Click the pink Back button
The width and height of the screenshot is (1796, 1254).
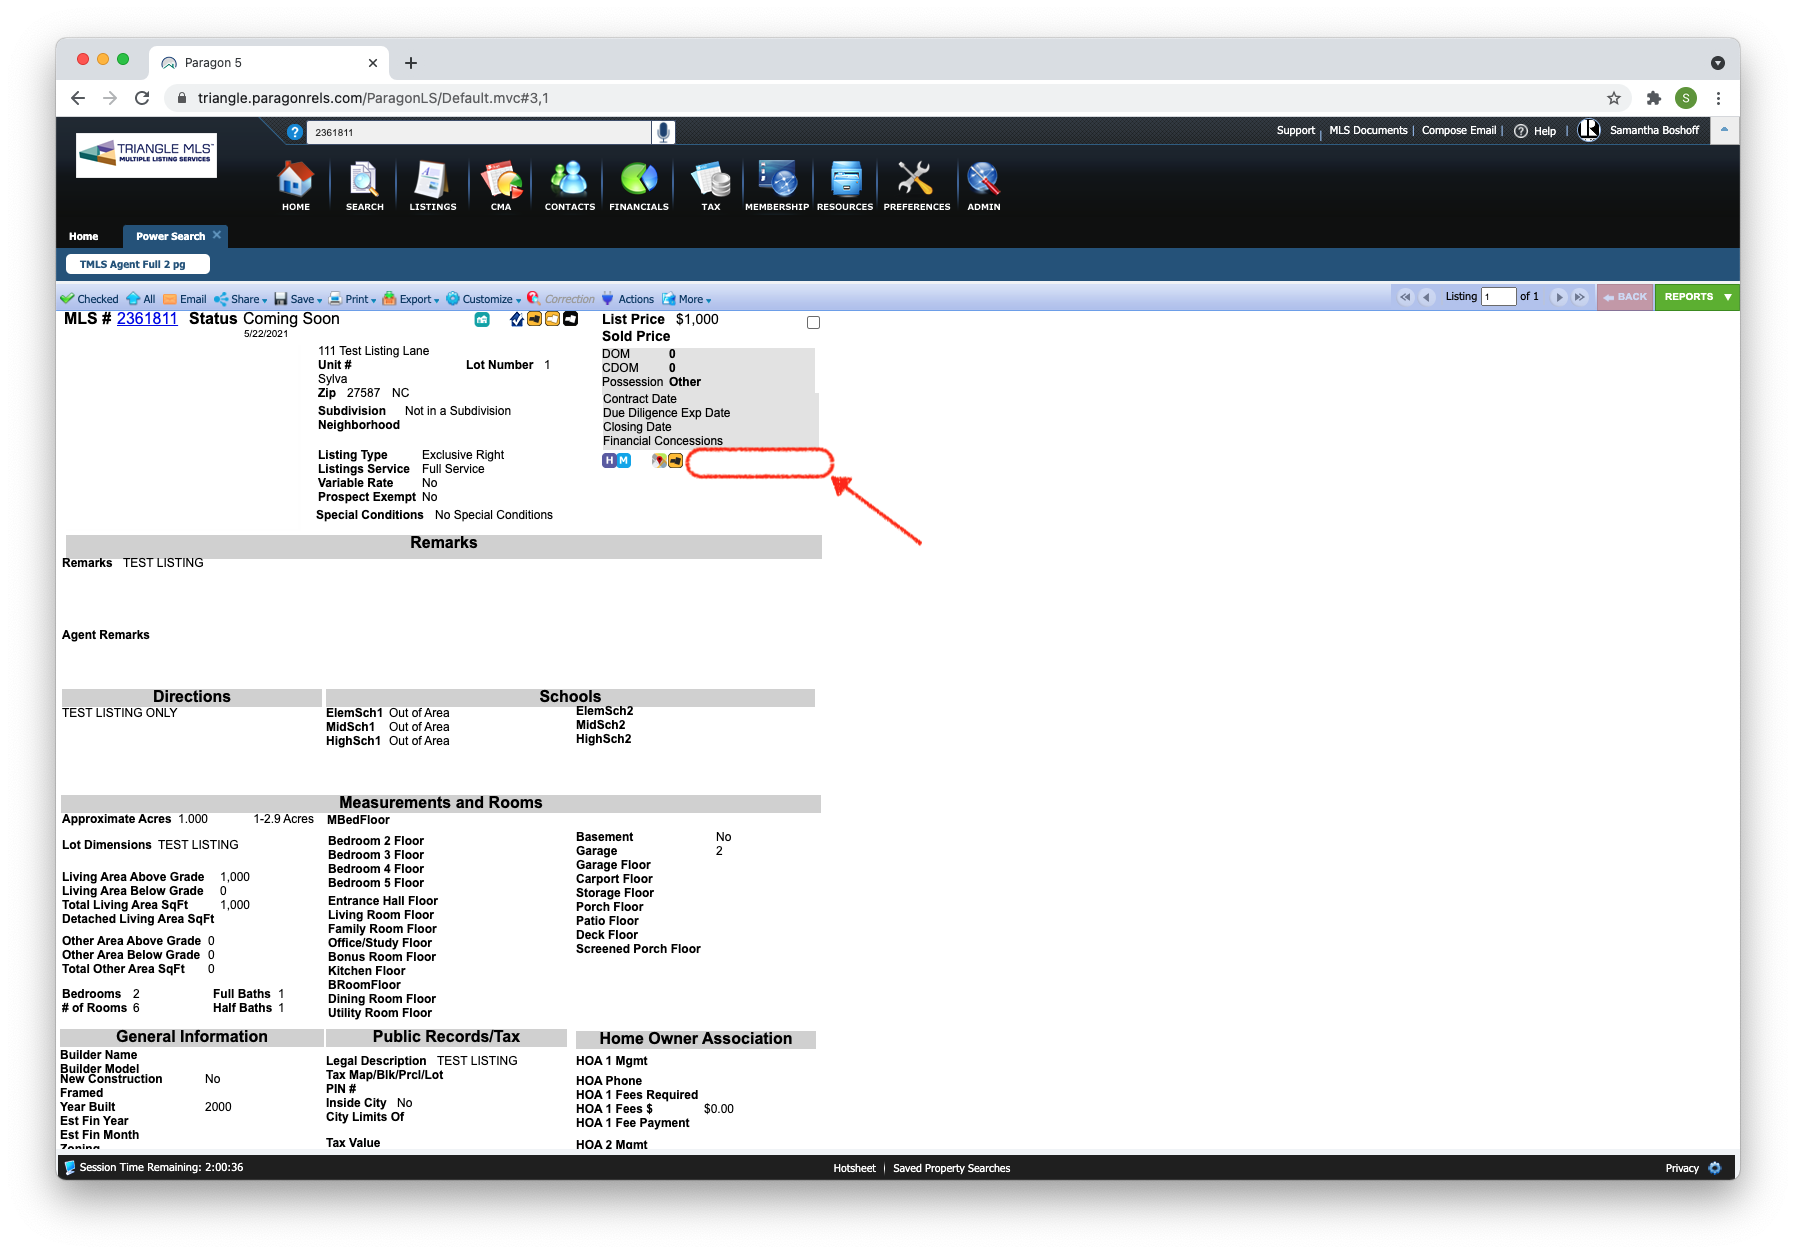point(1625,297)
